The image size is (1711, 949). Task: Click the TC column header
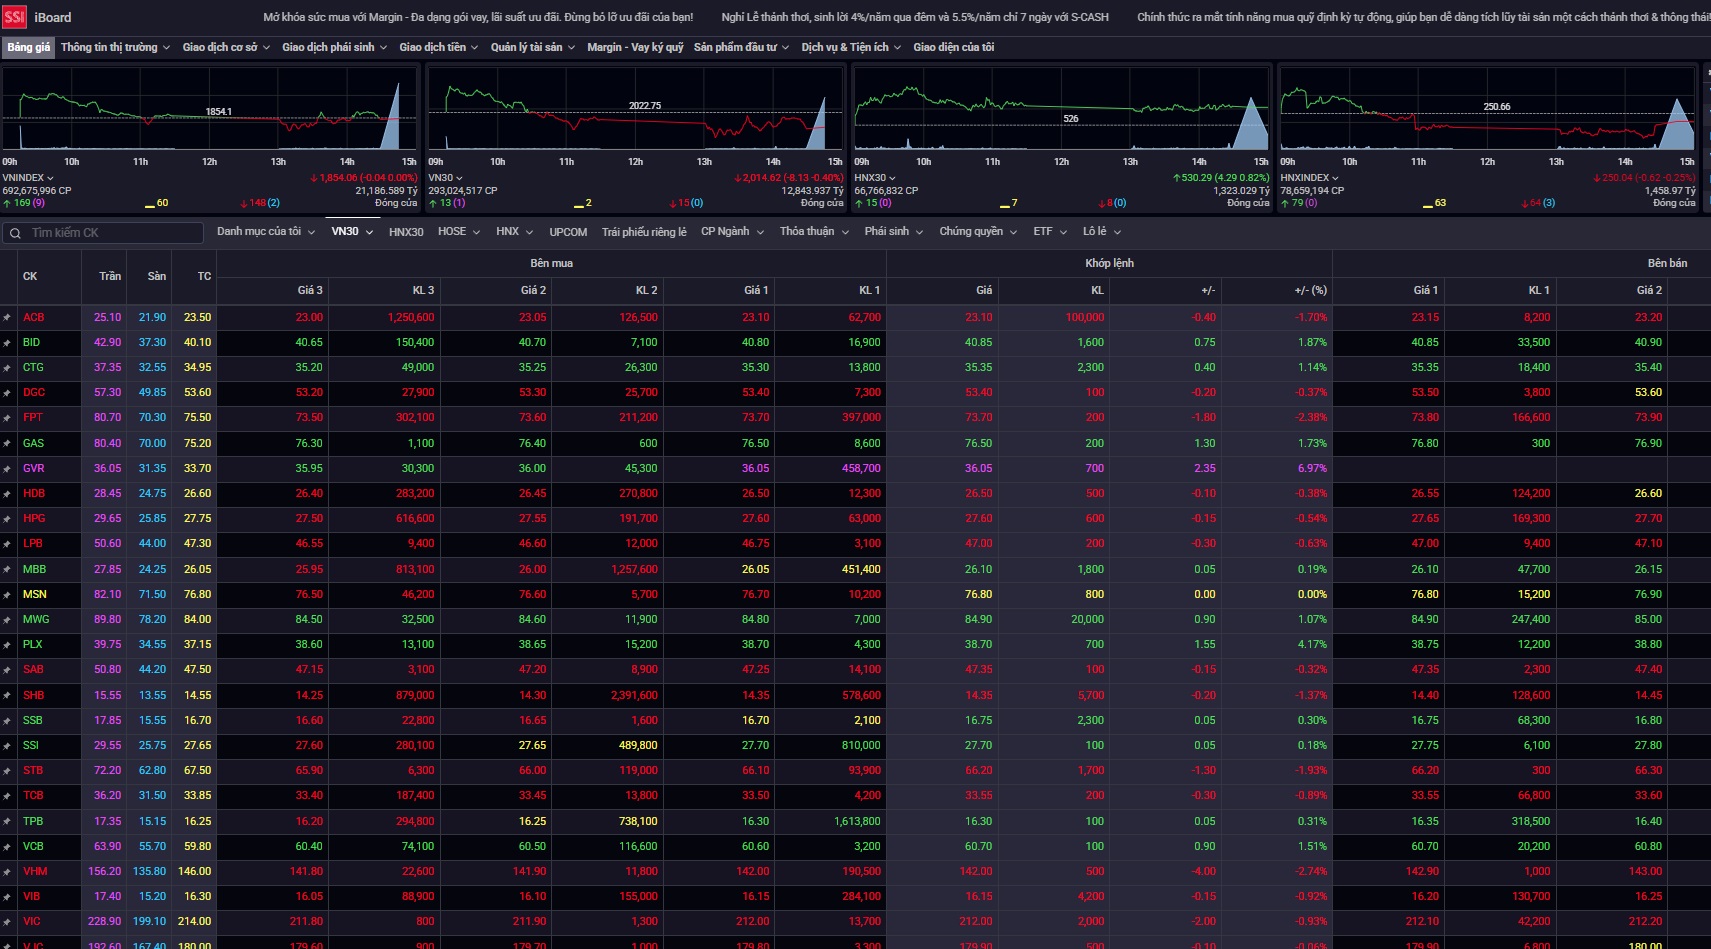204,277
